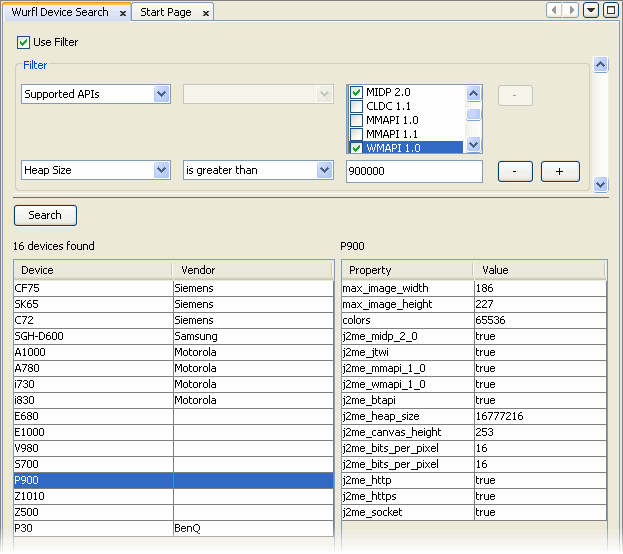Image resolution: width=623 pixels, height=554 pixels.
Task: Check the CLDC 1.1 checkbox
Action: [356, 107]
